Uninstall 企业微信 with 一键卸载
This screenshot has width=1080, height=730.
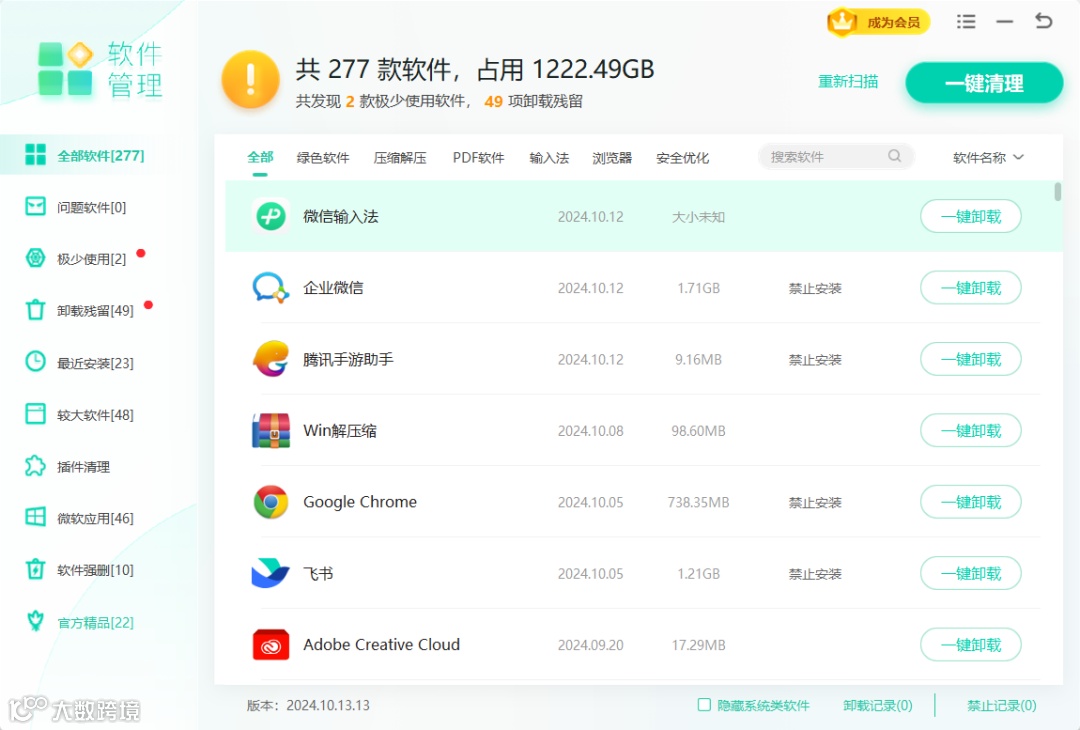click(x=970, y=288)
